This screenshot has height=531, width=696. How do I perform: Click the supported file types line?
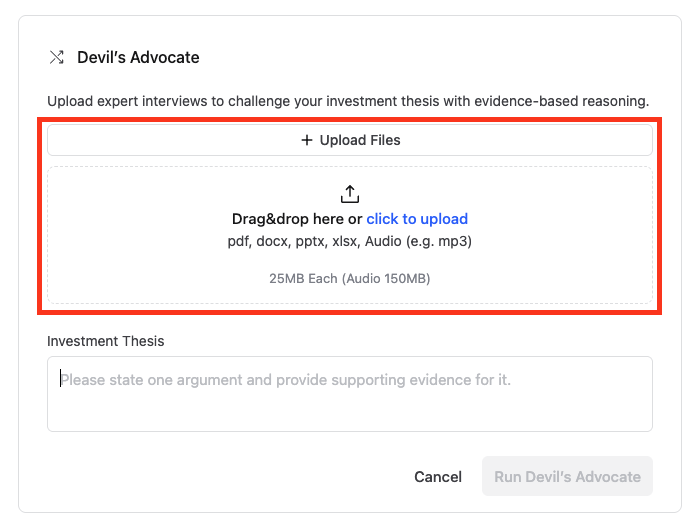point(350,241)
